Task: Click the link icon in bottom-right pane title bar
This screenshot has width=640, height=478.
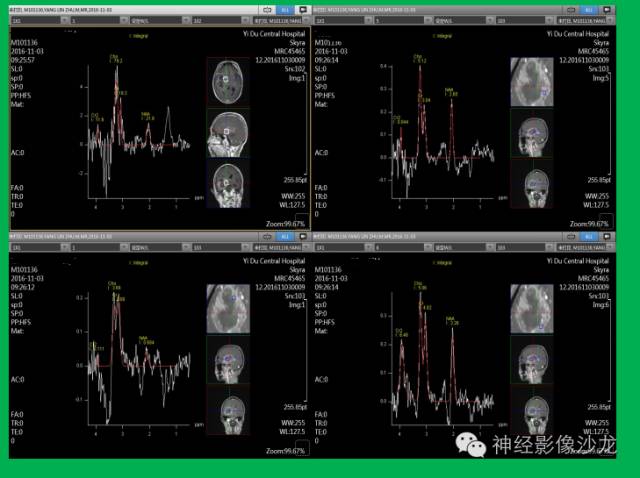Action: click(x=571, y=237)
